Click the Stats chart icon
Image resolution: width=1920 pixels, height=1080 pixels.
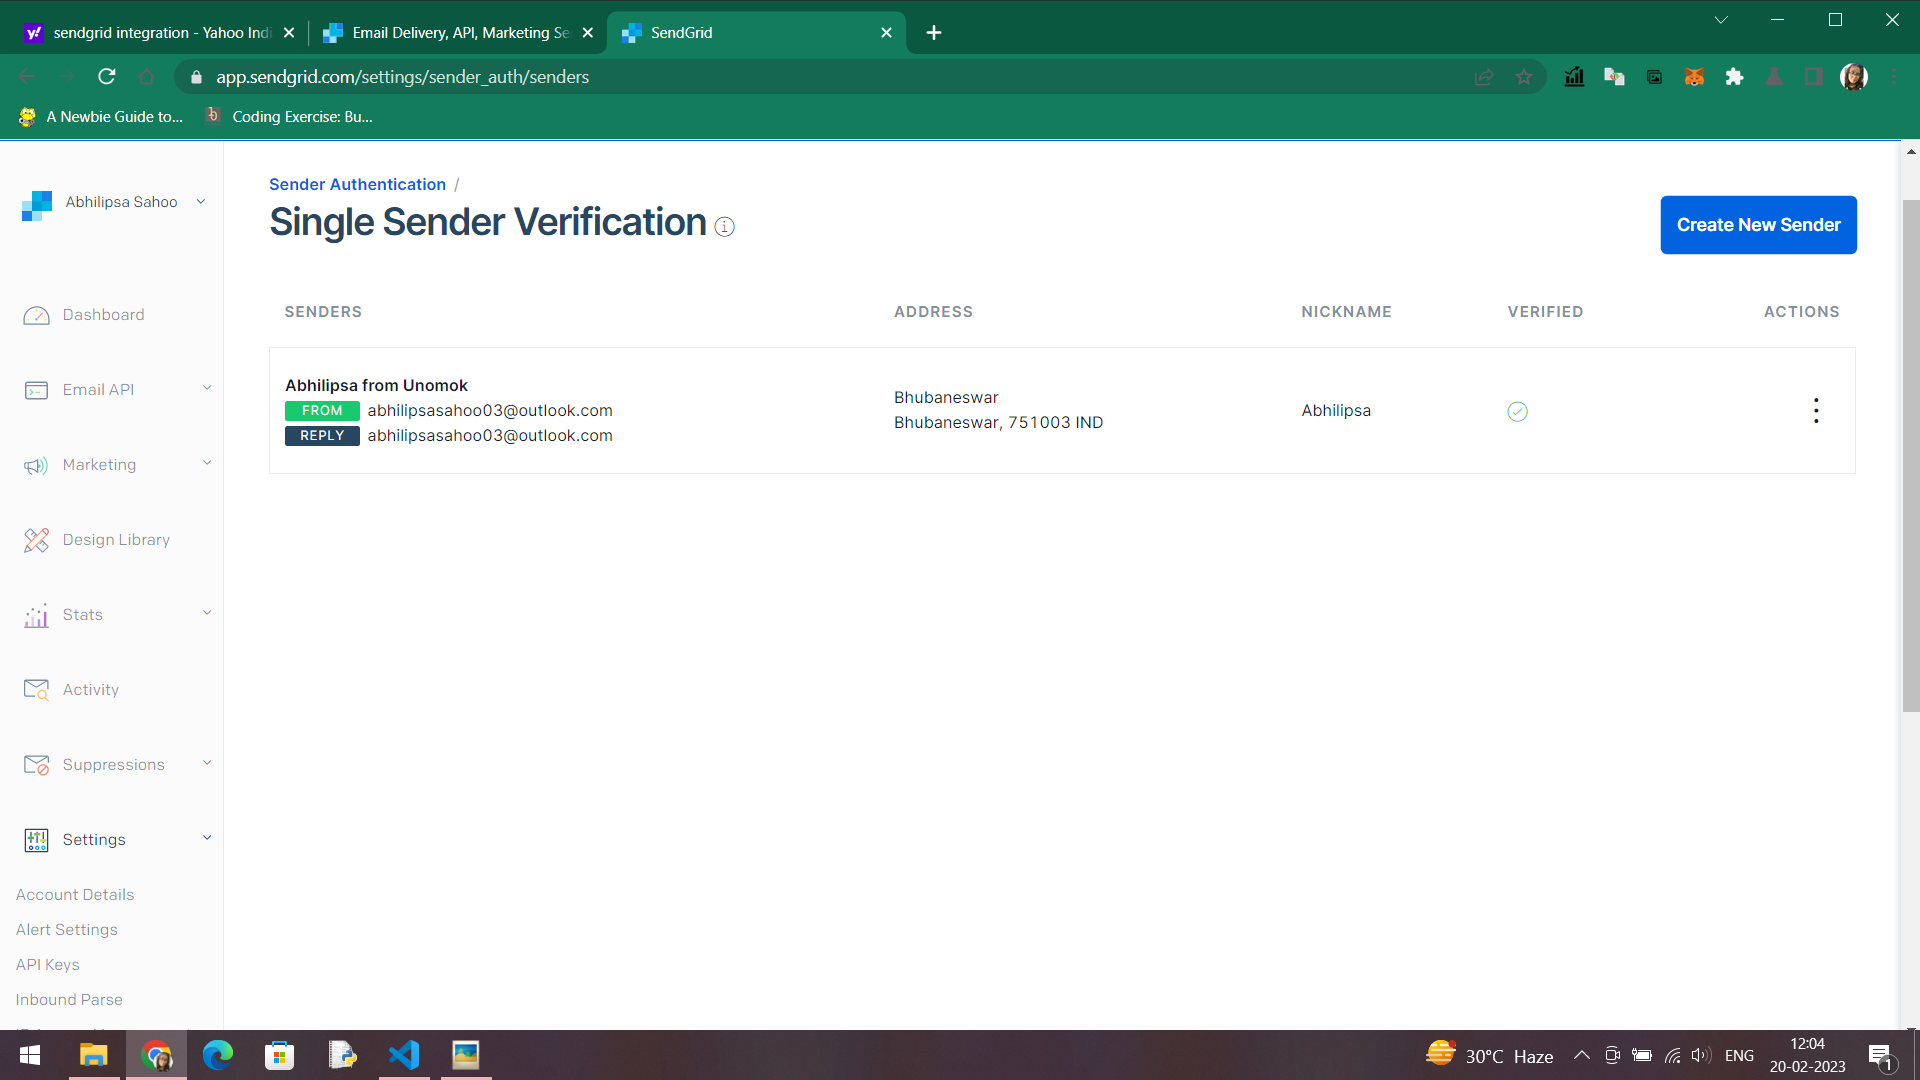tap(36, 615)
